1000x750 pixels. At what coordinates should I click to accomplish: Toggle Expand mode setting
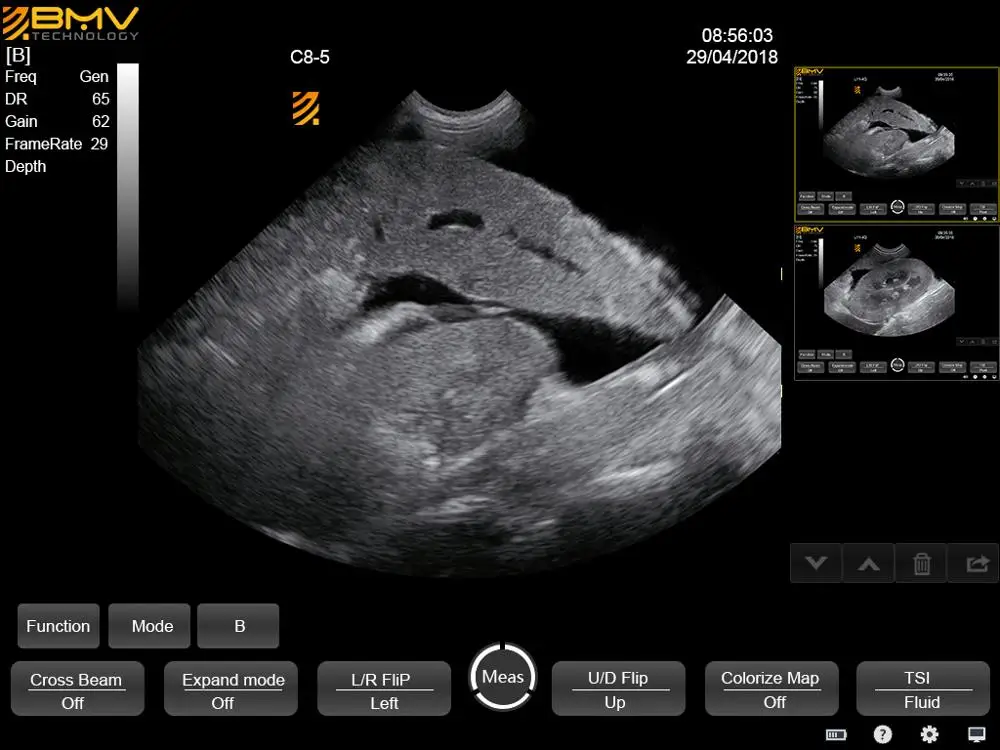230,689
